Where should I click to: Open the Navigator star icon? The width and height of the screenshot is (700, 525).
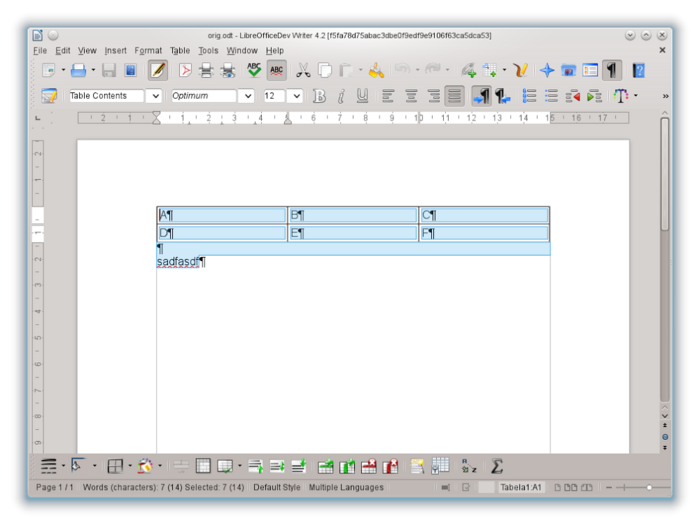pos(547,70)
